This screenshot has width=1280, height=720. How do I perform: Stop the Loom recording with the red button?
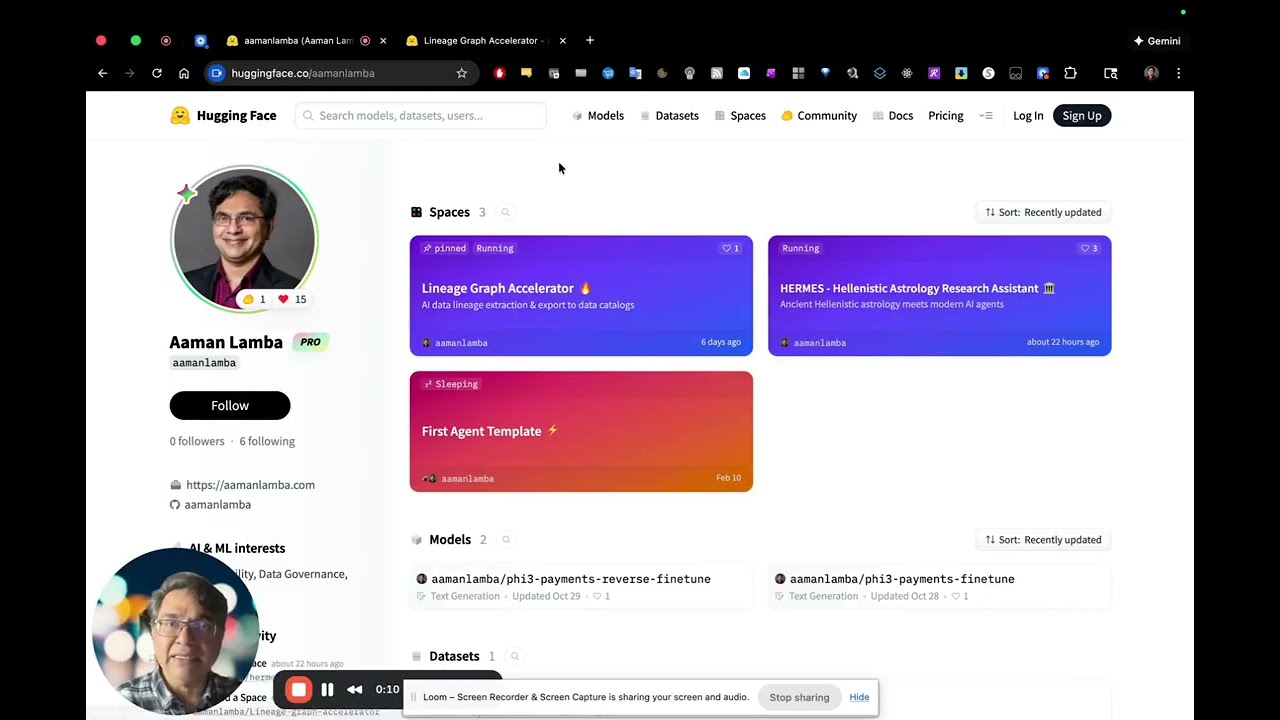[298, 689]
